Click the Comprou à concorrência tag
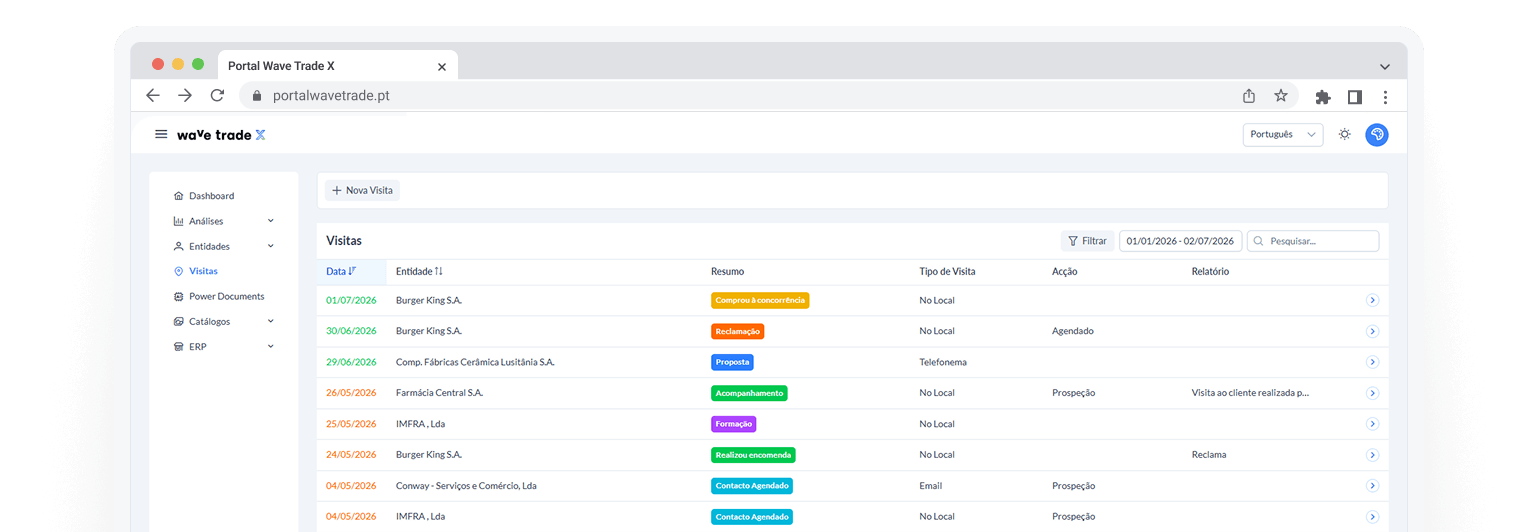This screenshot has width=1538, height=532. 760,300
